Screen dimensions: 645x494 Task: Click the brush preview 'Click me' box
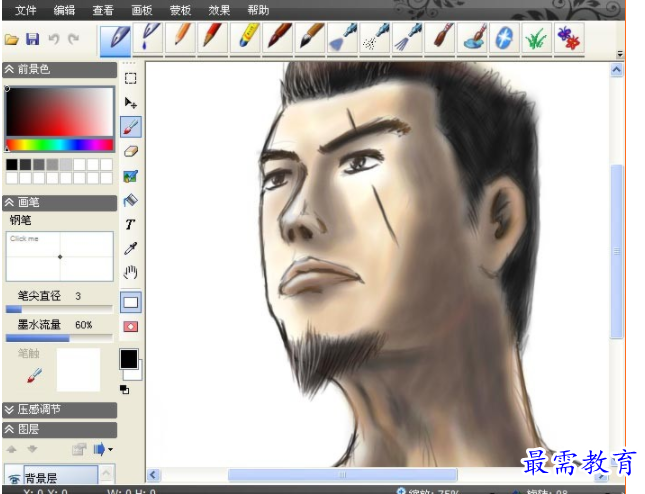pos(59,256)
